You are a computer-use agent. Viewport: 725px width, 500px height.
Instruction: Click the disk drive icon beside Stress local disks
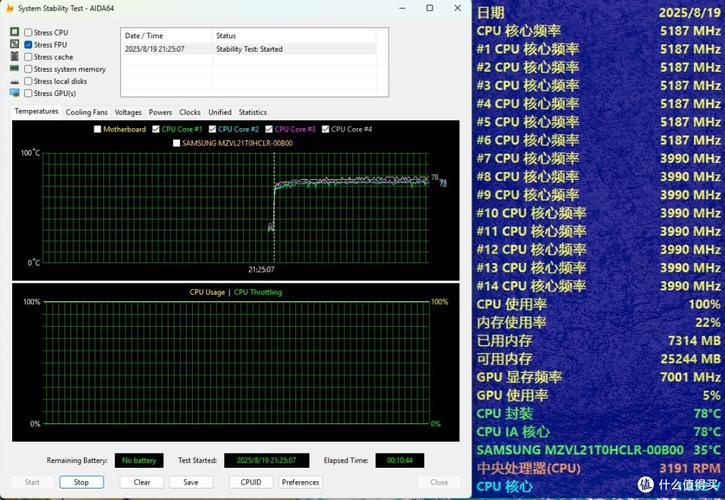tap(15, 81)
